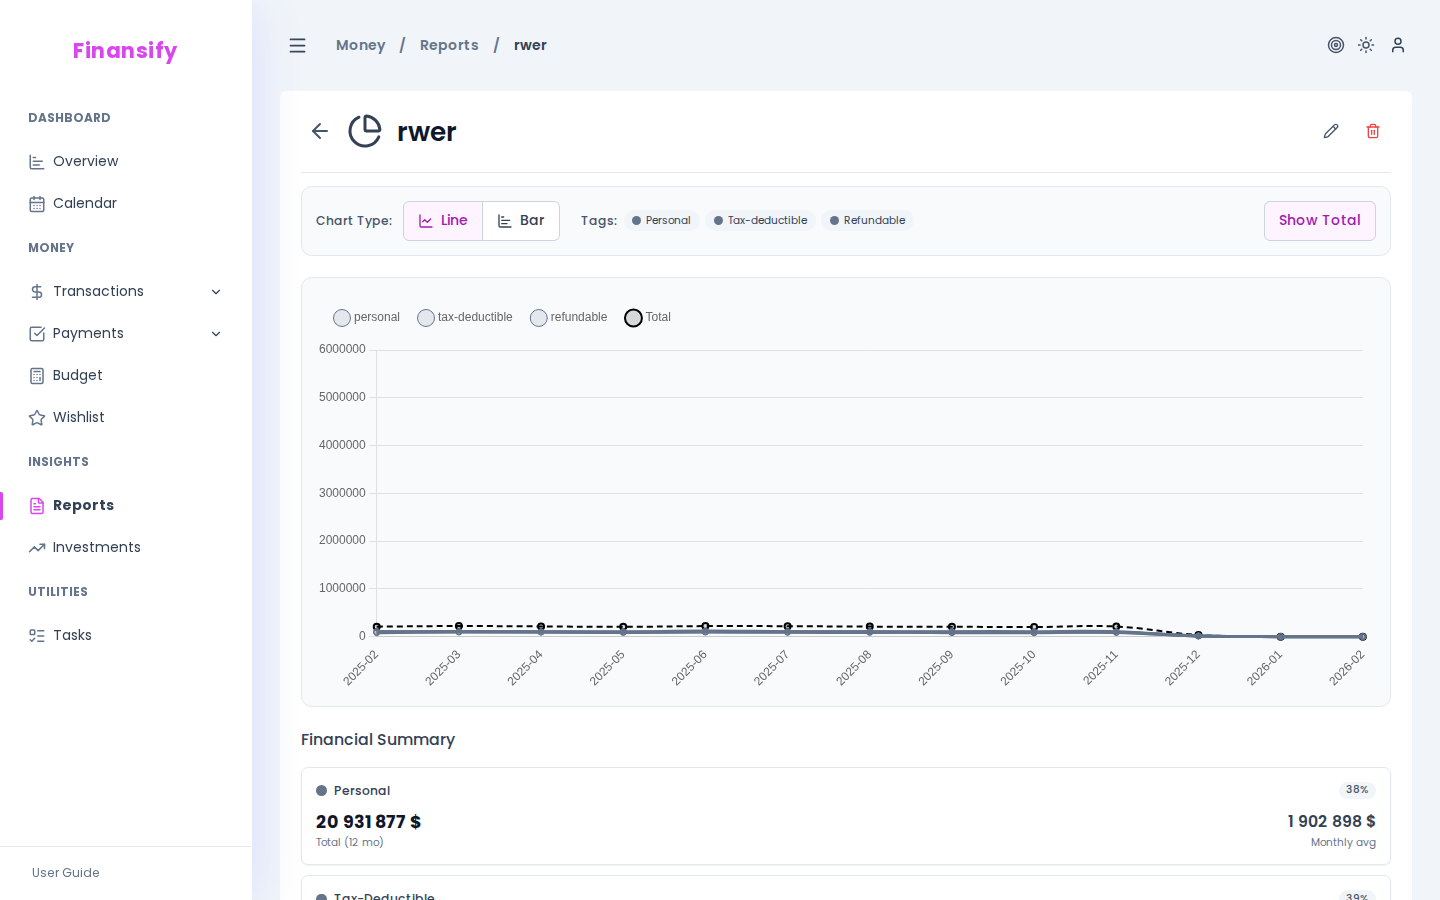Open the User Guide link
Viewport: 1440px width, 900px height.
tap(66, 873)
